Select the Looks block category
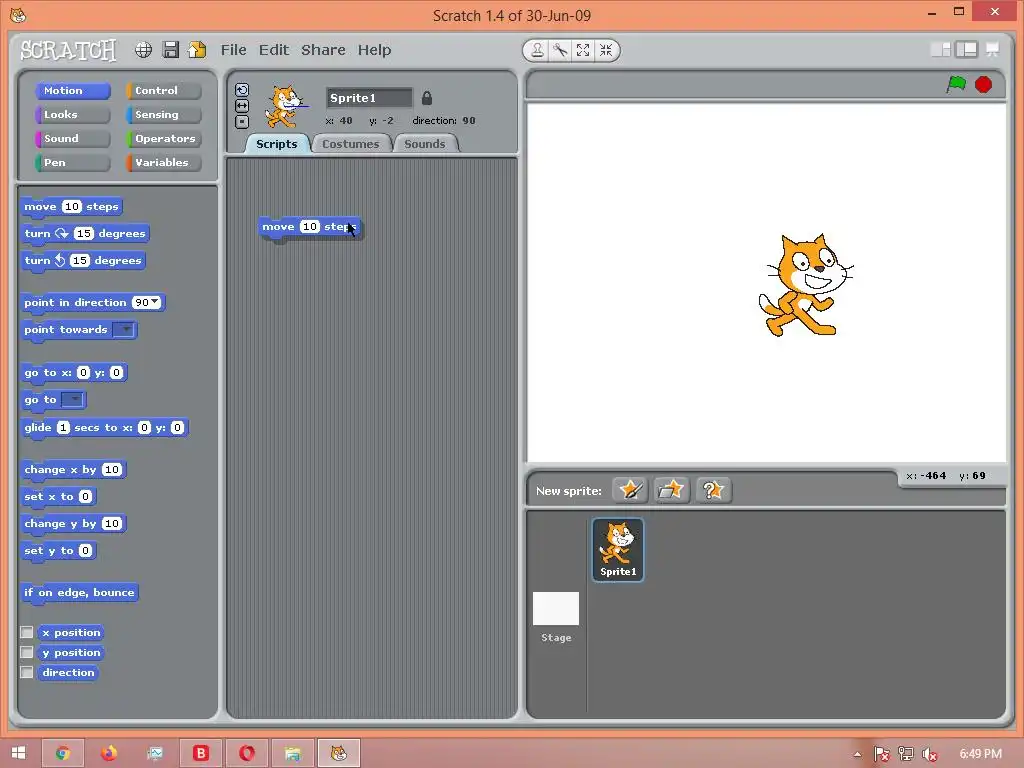The width and height of the screenshot is (1024, 768). click(72, 115)
